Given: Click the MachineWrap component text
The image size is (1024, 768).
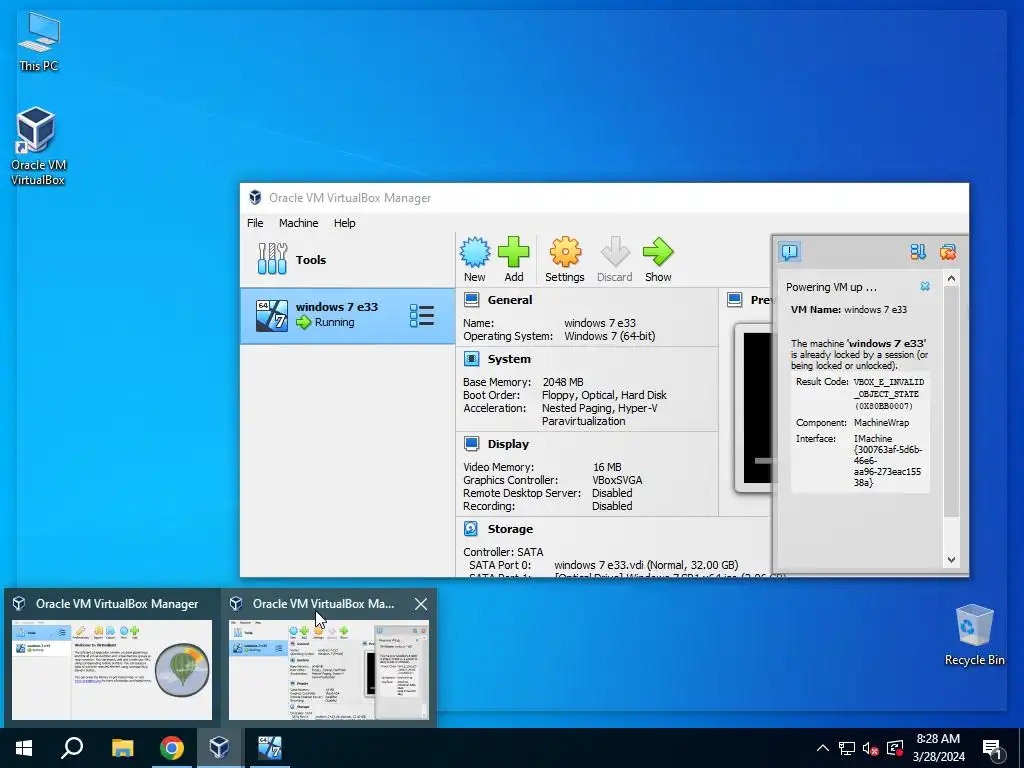Looking at the screenshot, I should click(x=881, y=423).
